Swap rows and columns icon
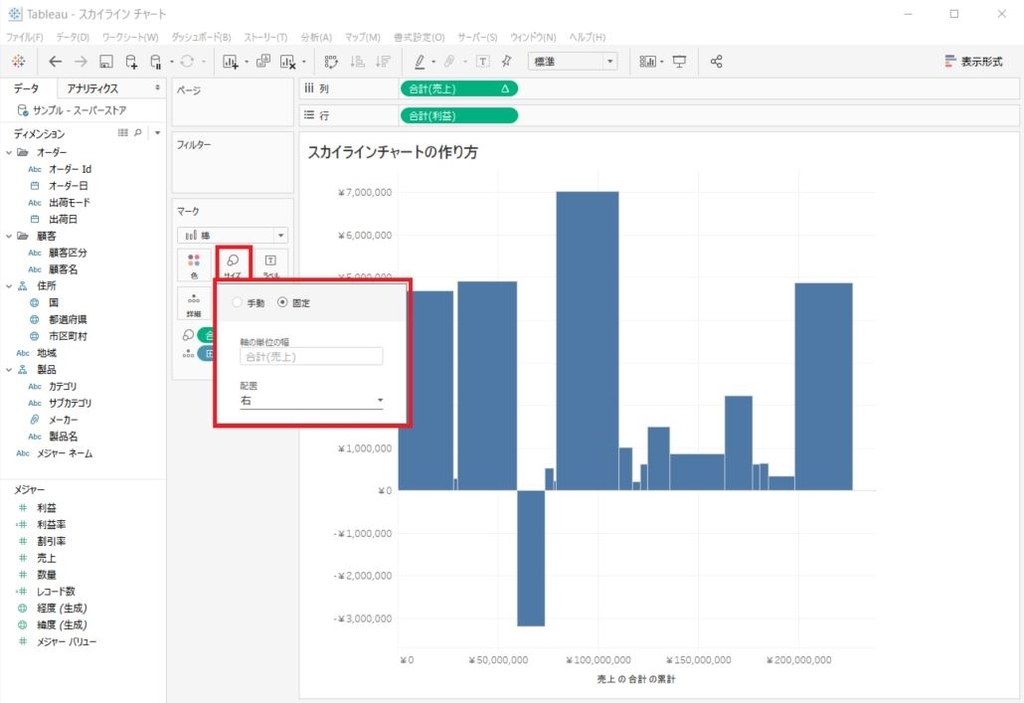Viewport: 1024px width, 703px height. pyautogui.click(x=331, y=61)
